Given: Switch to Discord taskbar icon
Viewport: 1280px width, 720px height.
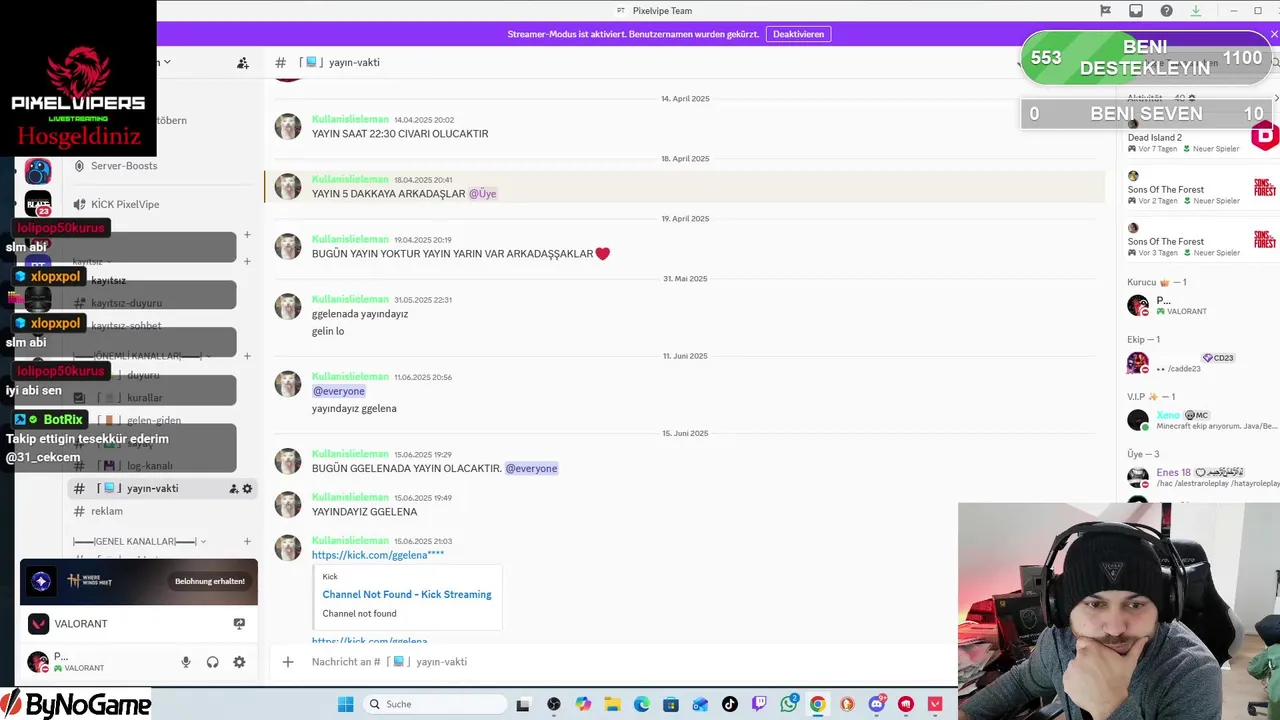Looking at the screenshot, I should pos(877,704).
